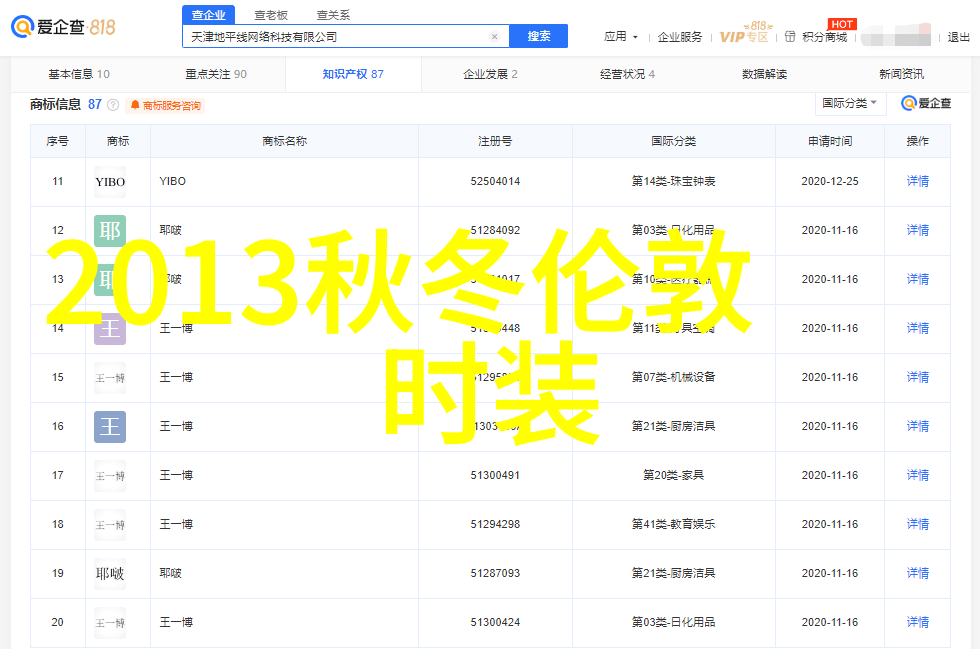Open the 国际分类 filter dropdown
The width and height of the screenshot is (980, 649).
[850, 103]
